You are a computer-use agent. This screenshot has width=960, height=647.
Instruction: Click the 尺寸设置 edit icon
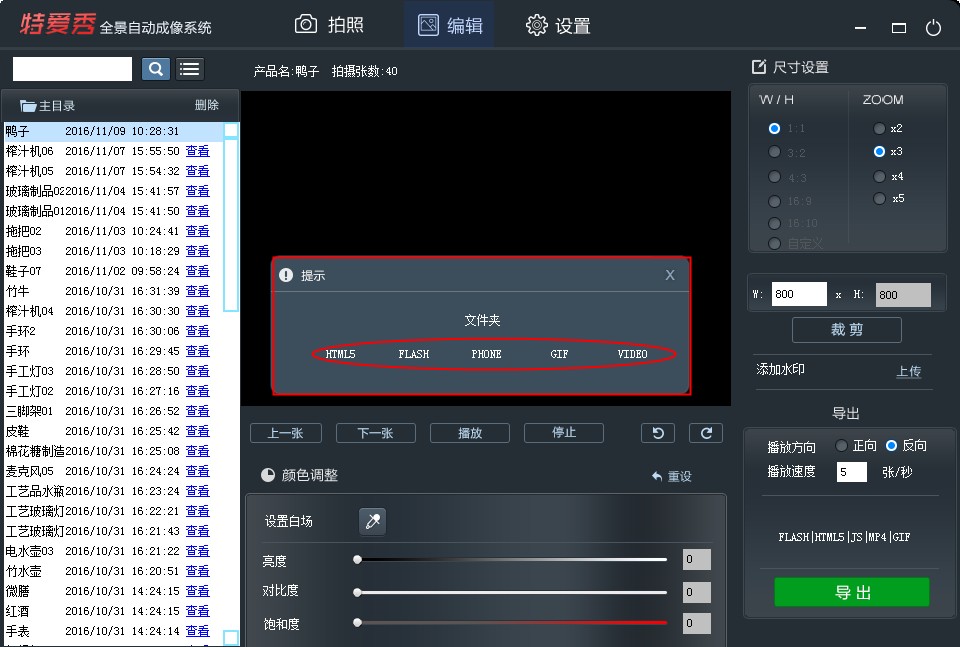[x=759, y=67]
